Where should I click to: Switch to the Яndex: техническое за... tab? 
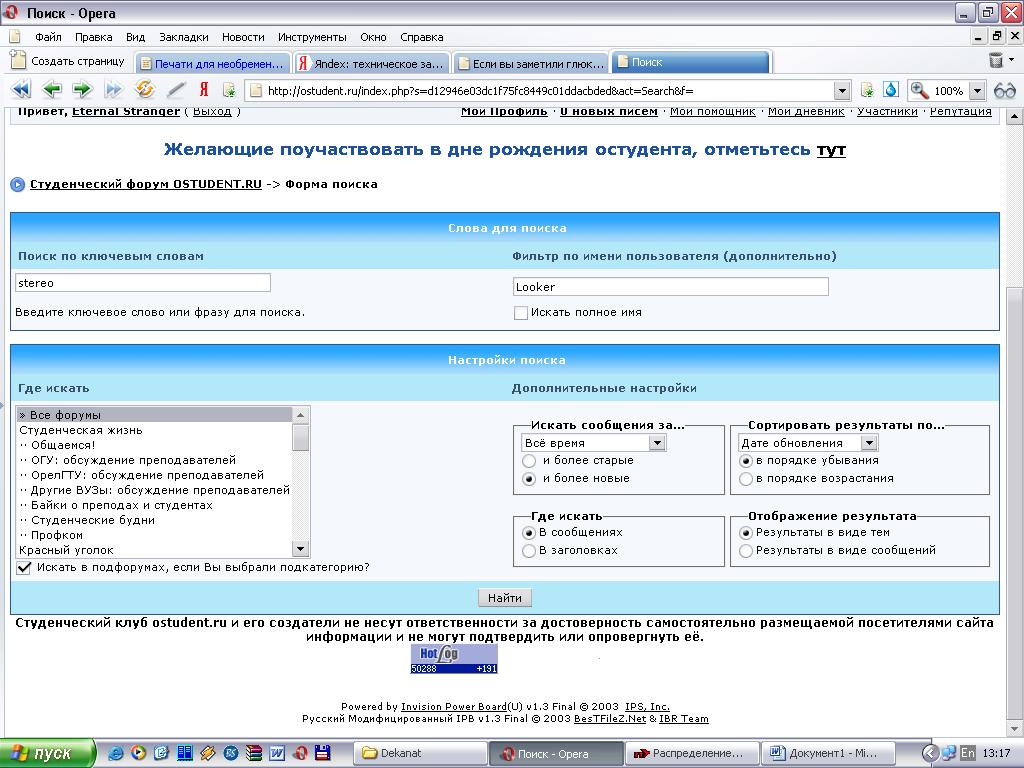coord(371,63)
